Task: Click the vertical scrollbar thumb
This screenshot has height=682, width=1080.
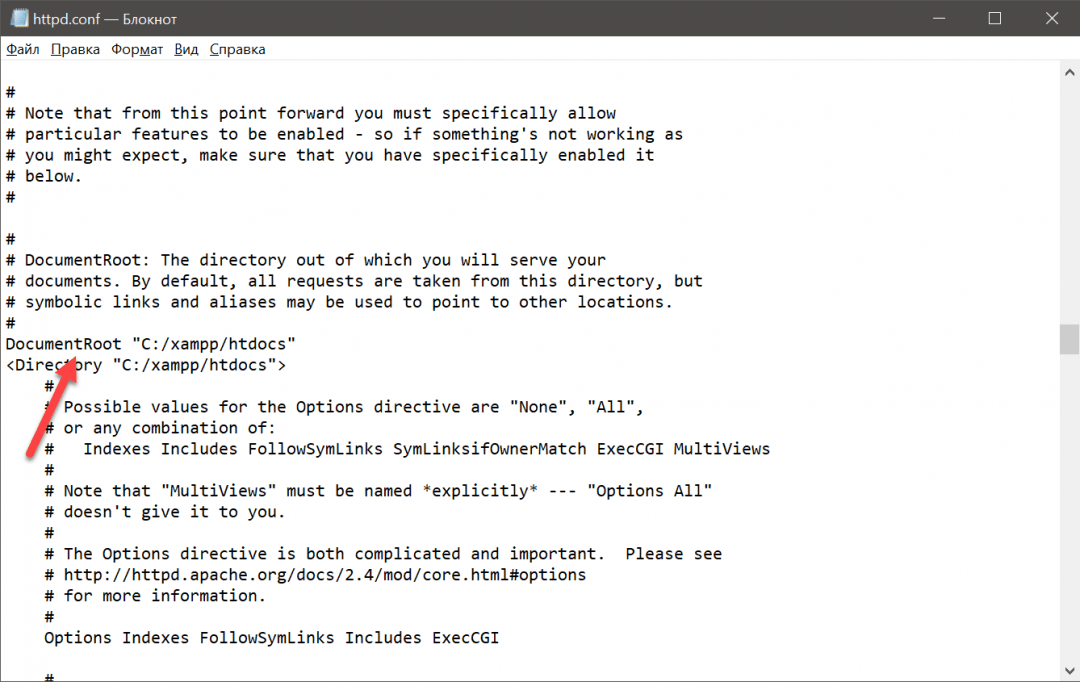Action: (1069, 340)
